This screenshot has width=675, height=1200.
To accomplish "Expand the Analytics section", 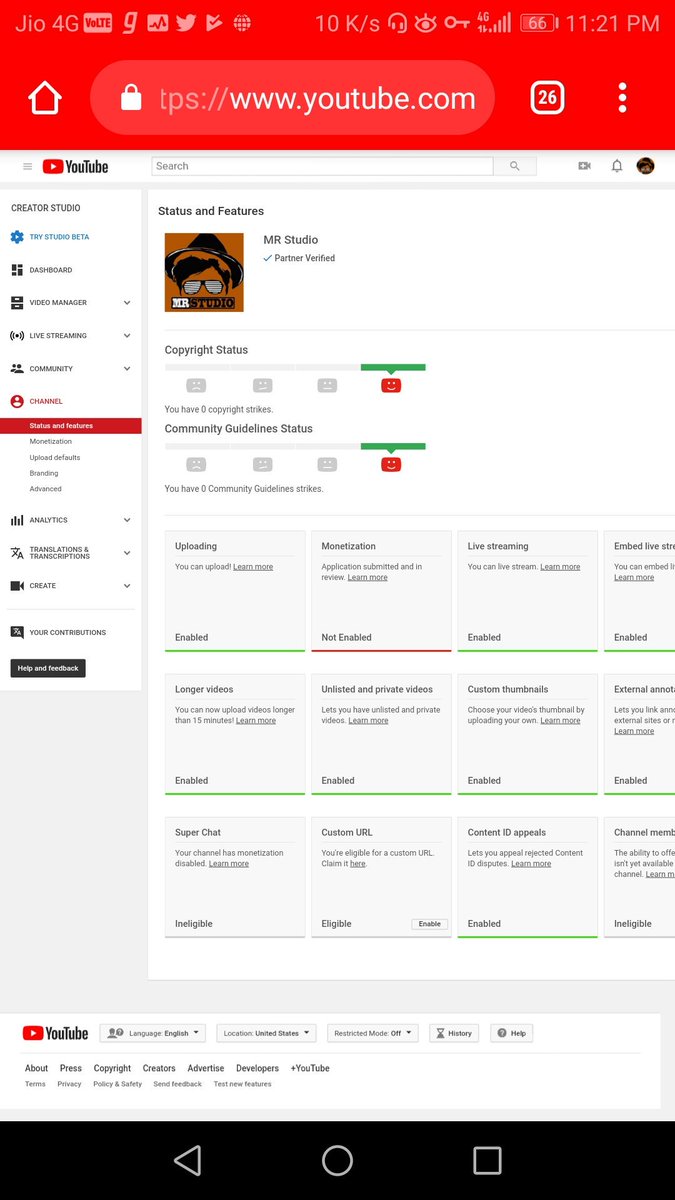I will 127,520.
